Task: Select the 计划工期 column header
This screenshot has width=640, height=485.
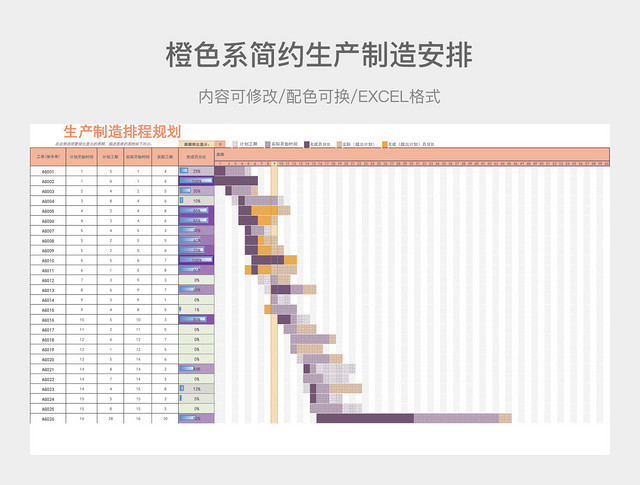Action: pos(110,157)
